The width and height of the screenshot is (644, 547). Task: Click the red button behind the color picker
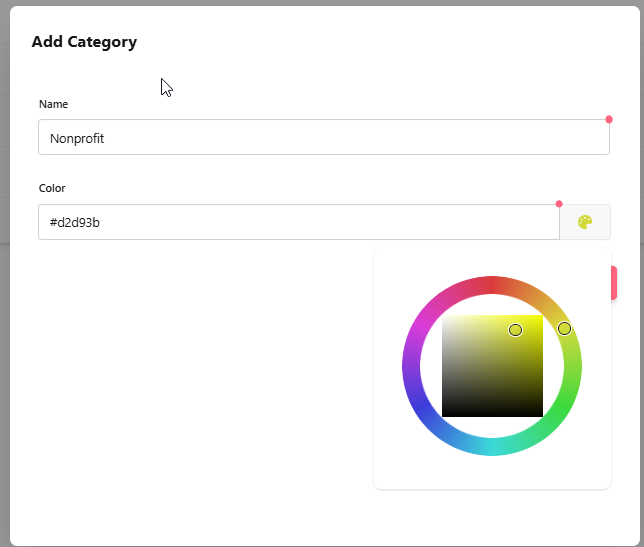point(612,283)
